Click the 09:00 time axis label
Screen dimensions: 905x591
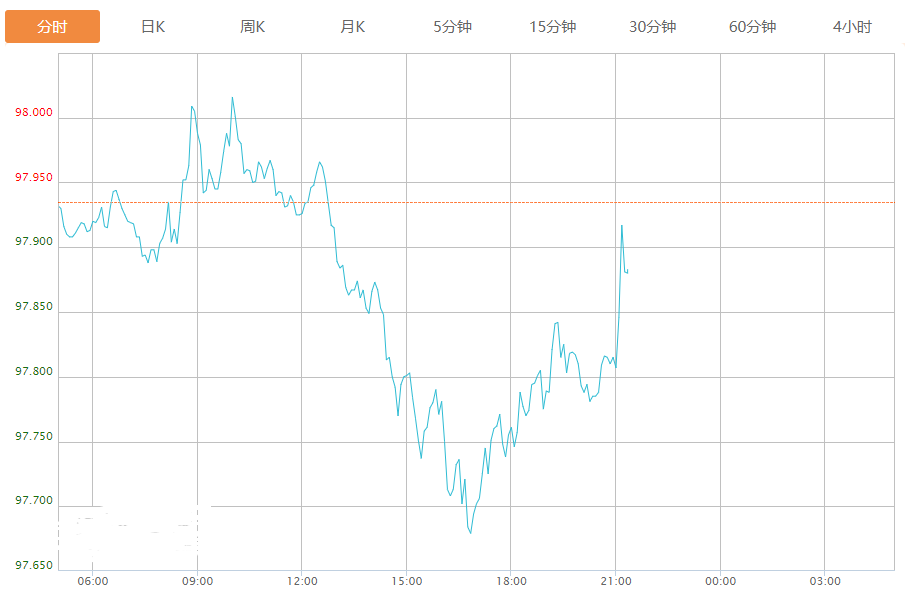pos(197,581)
